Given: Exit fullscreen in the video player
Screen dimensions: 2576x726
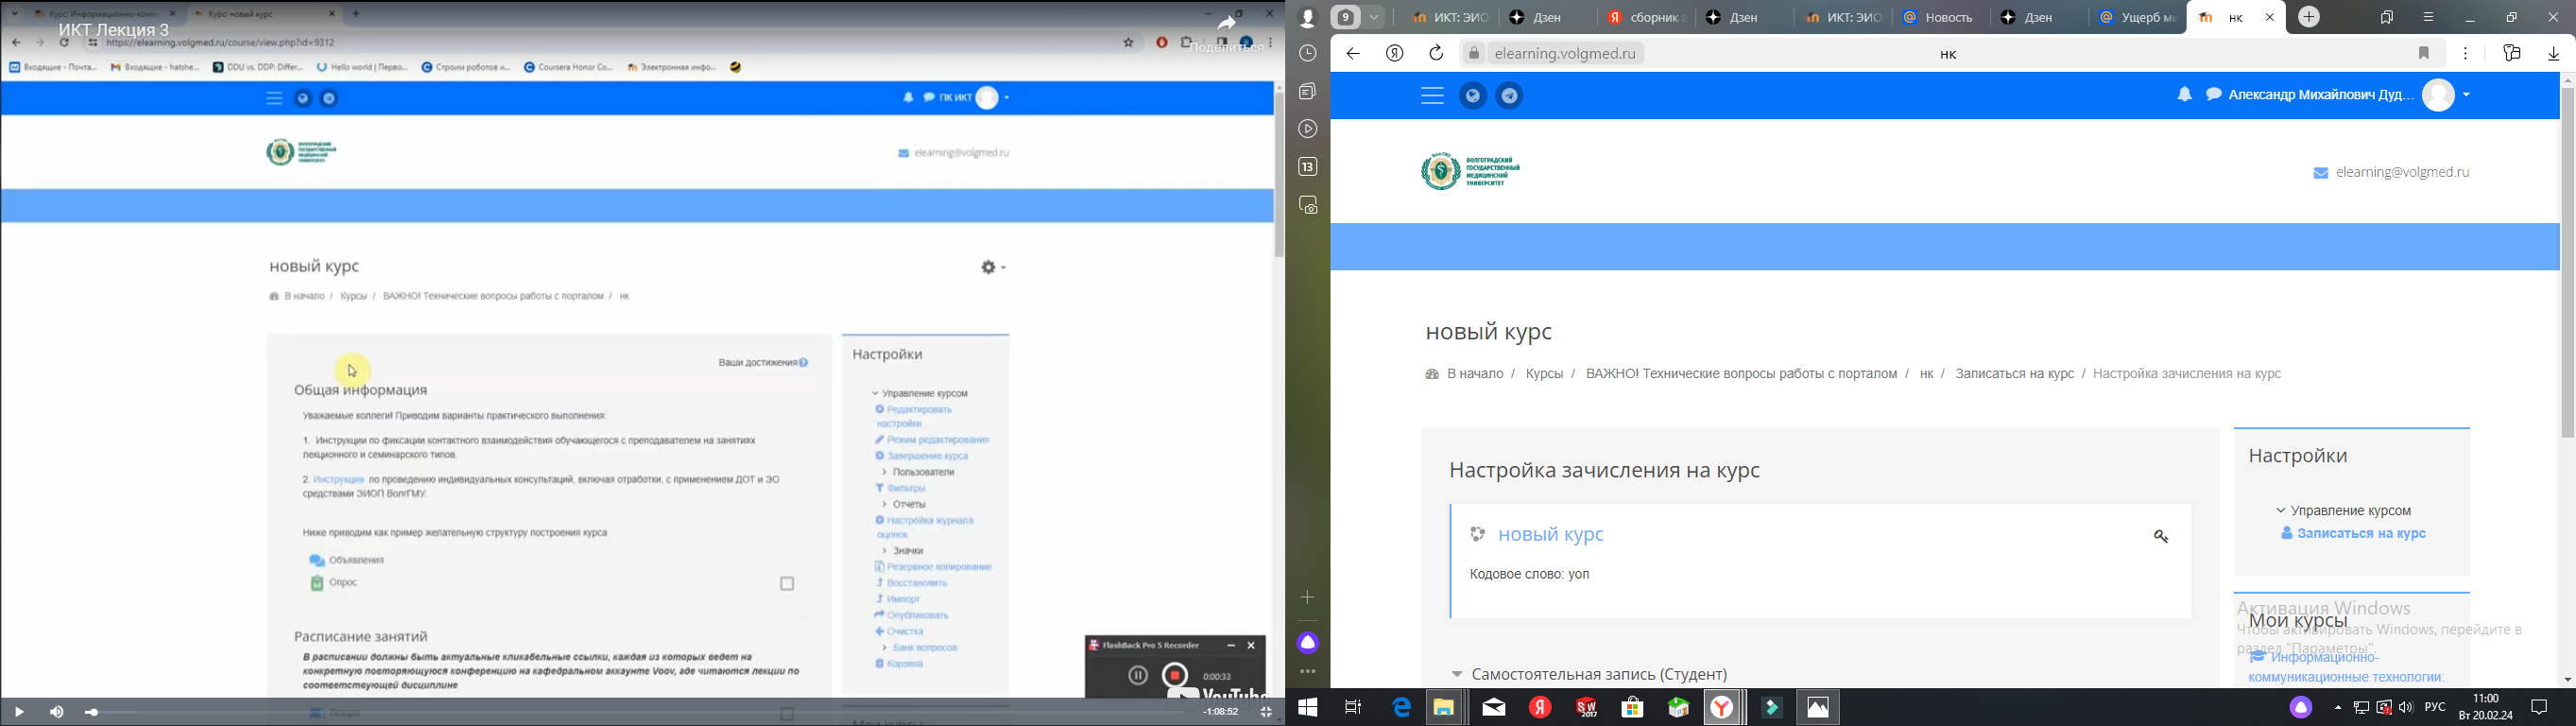Looking at the screenshot, I should coord(1266,712).
